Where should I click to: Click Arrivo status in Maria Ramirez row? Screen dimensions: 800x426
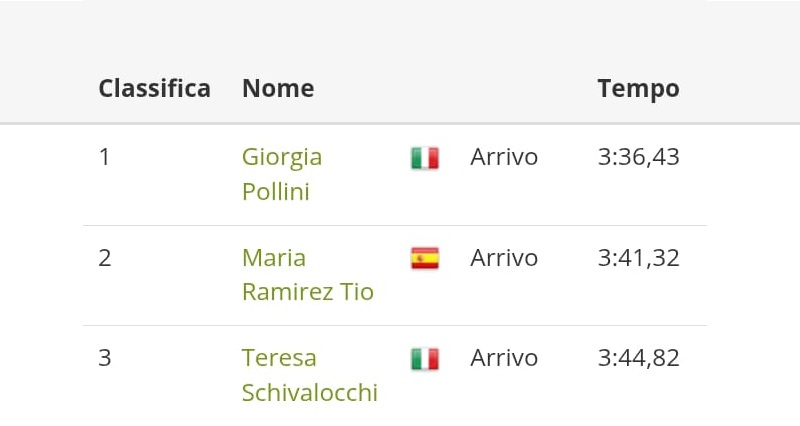coord(504,258)
